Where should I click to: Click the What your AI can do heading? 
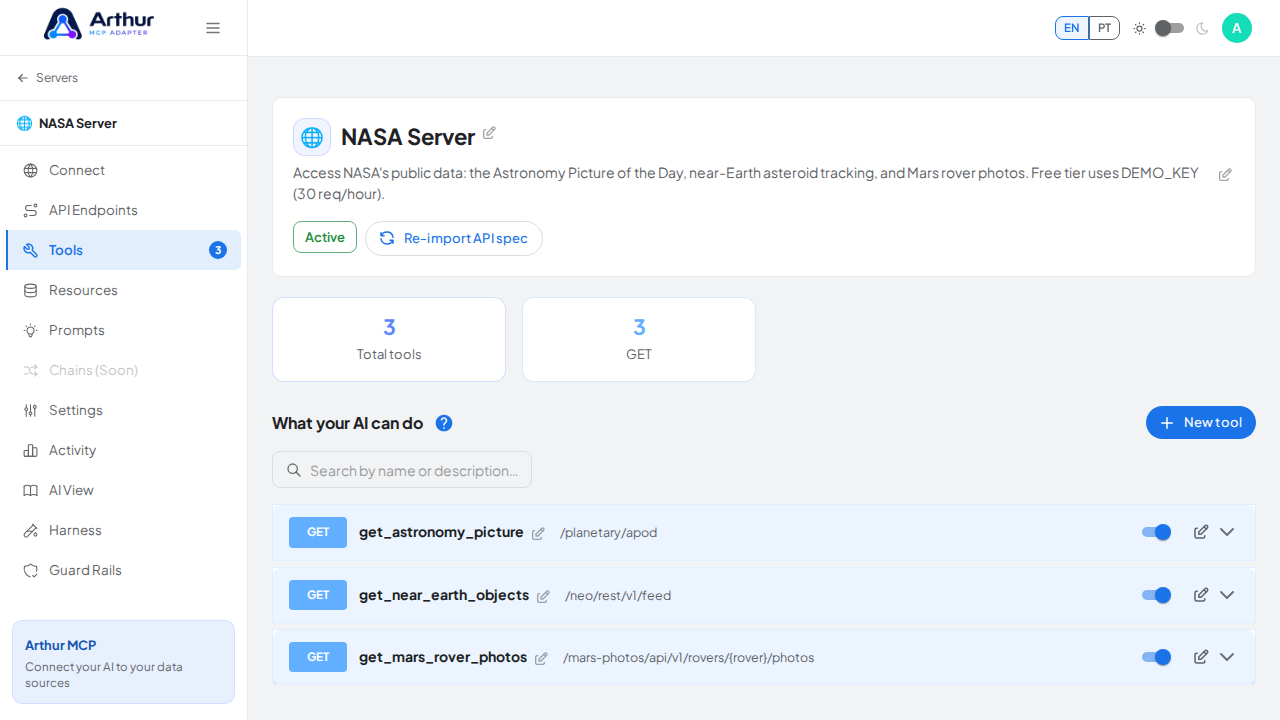point(348,423)
